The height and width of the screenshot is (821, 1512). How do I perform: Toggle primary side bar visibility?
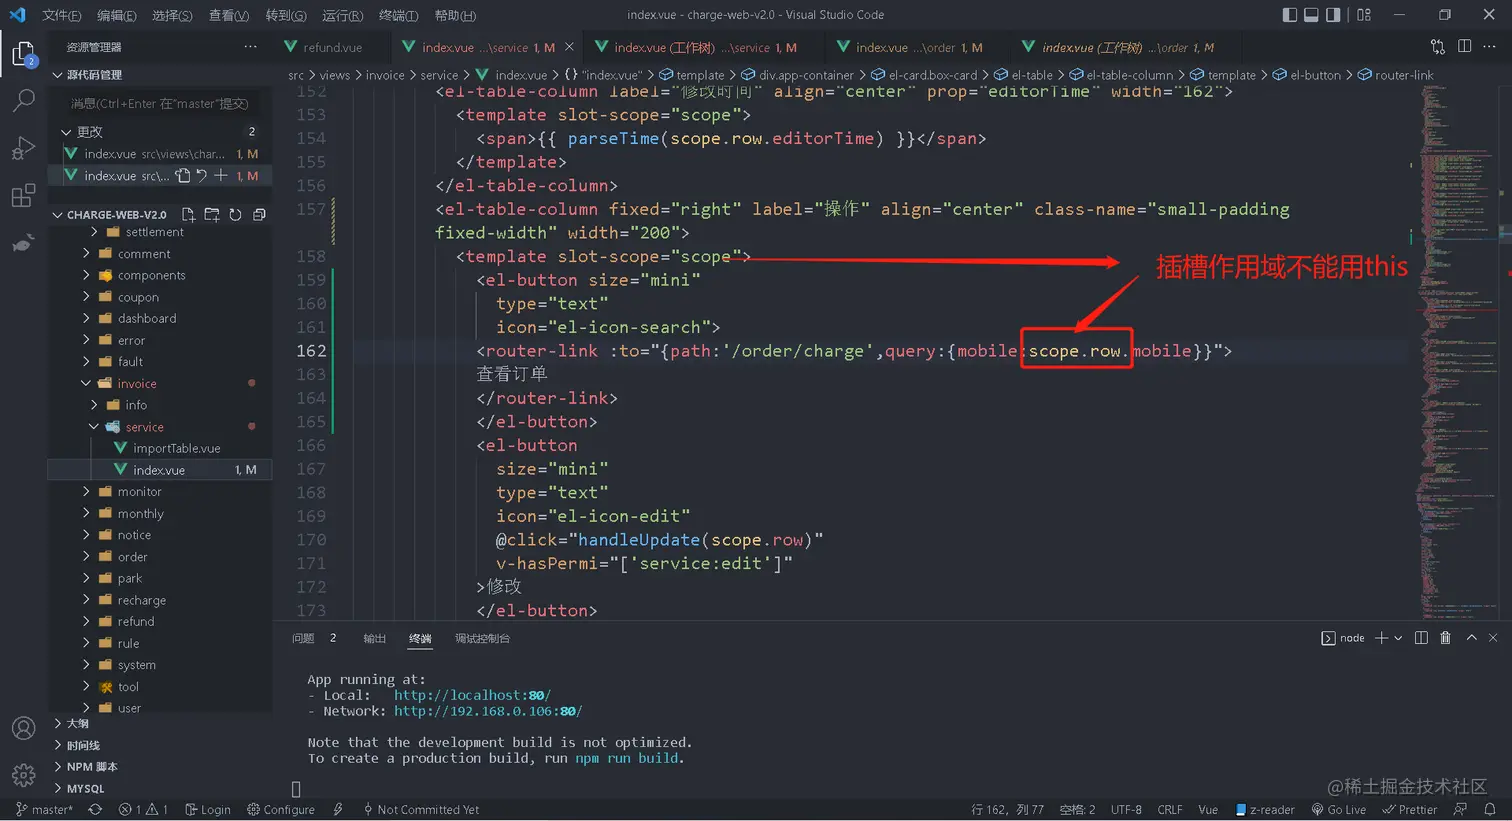click(x=1290, y=15)
